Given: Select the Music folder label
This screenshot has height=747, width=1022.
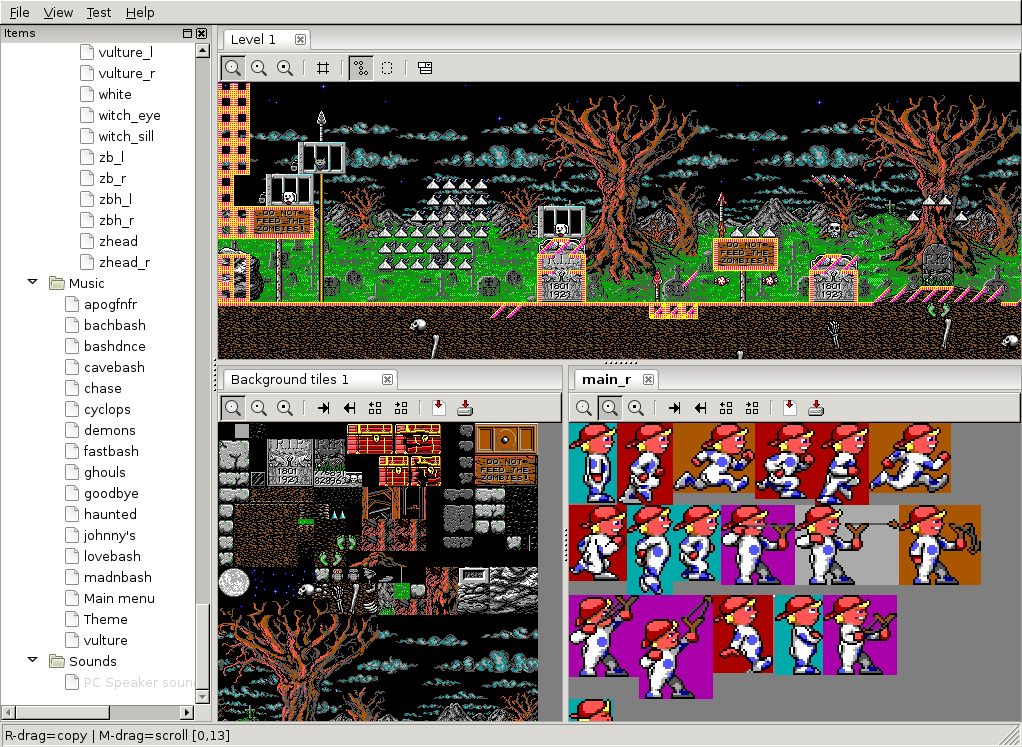Looking at the screenshot, I should click(x=87, y=284).
